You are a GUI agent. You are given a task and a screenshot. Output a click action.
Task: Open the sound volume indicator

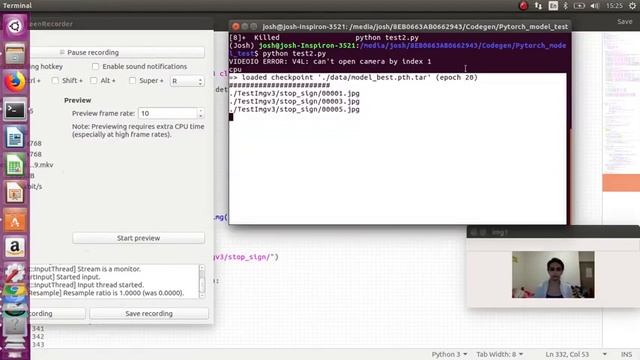595,6
